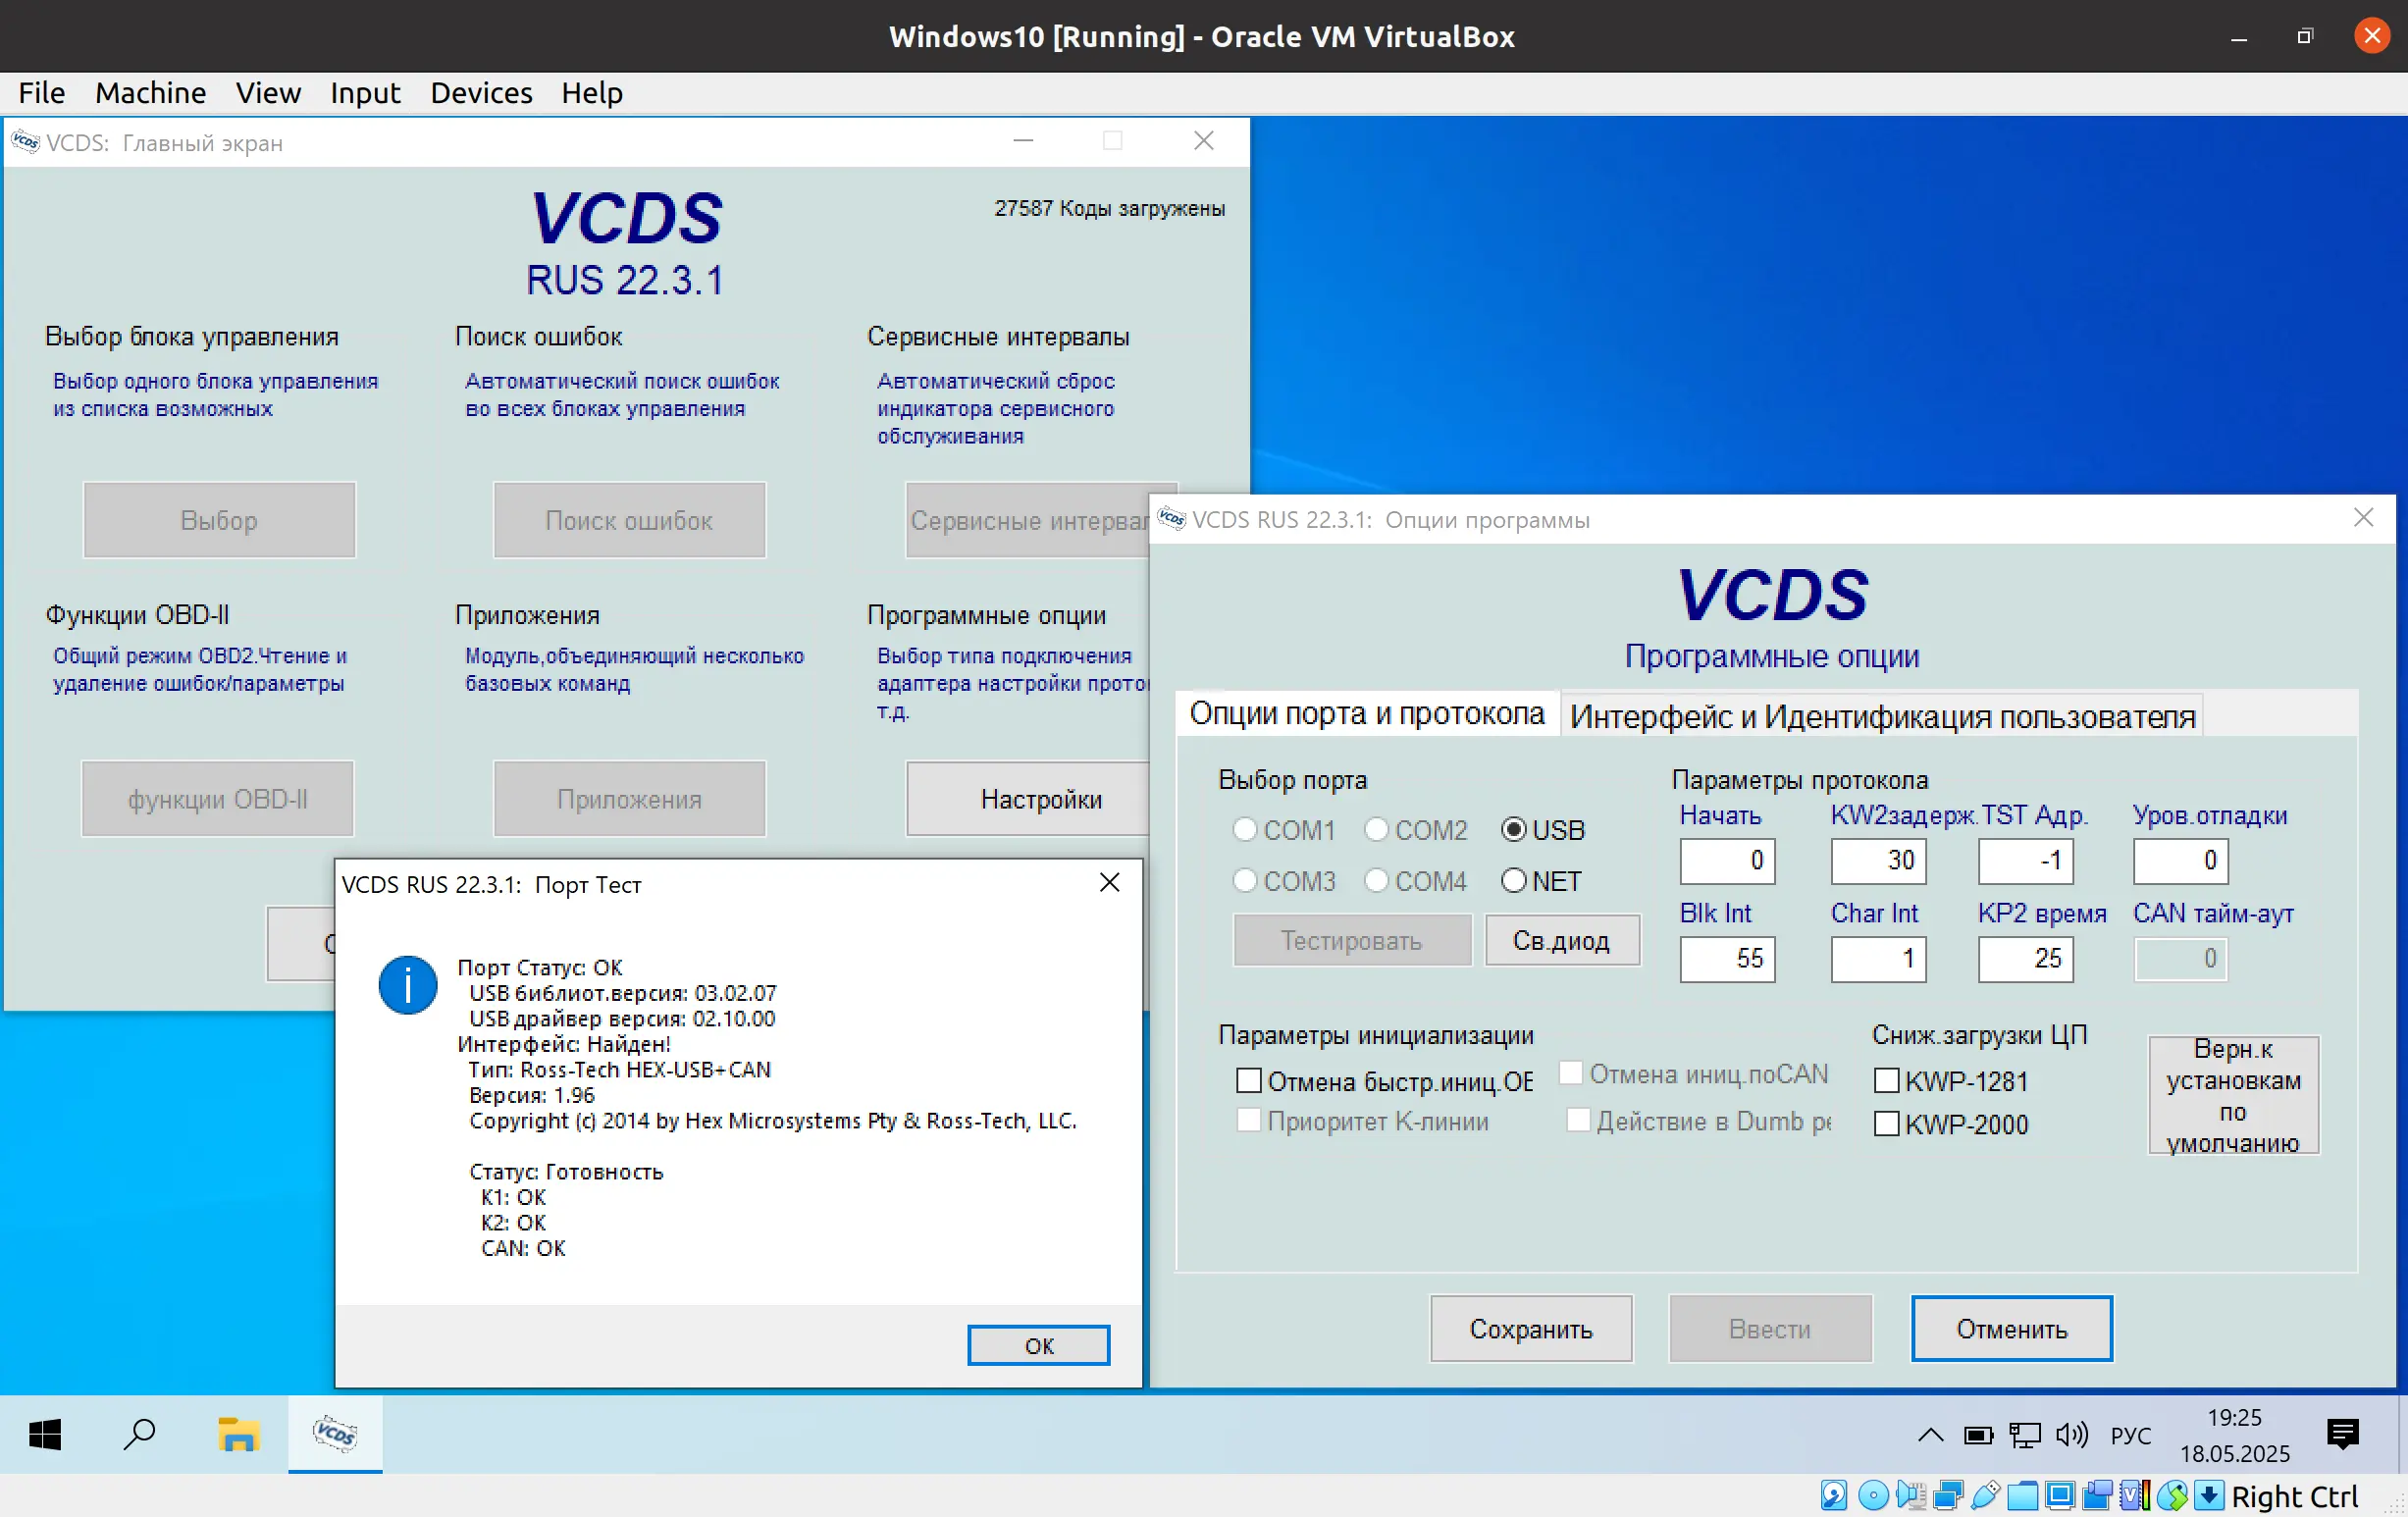Screen dimensions: 2408x1517
Task: Open Windows taskbar search
Action: pyautogui.click(x=139, y=1434)
